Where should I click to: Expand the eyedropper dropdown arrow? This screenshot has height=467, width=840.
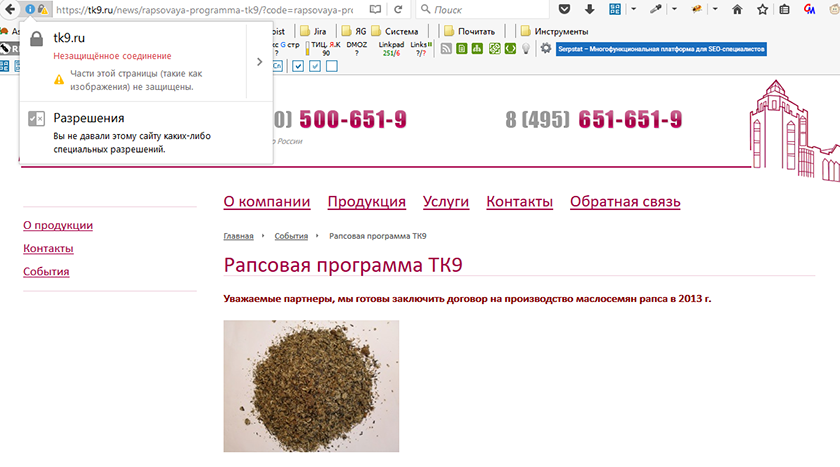(674, 9)
